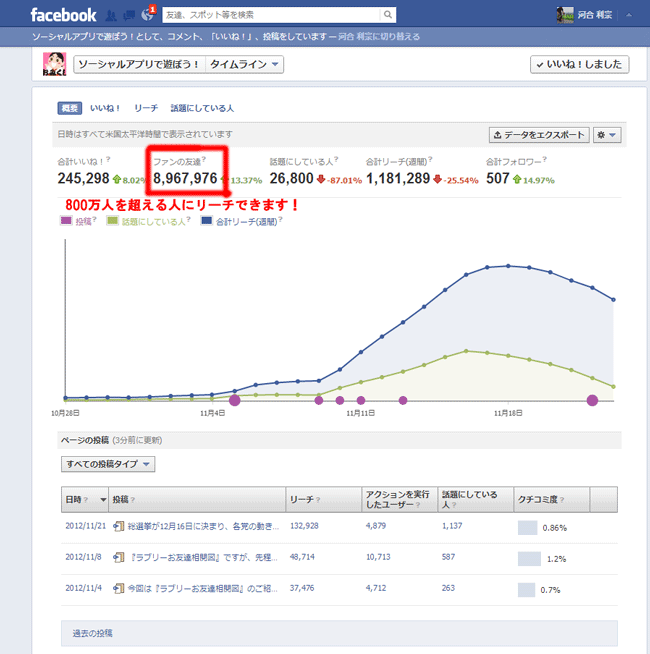The image size is (650, 654).
Task: Open the タイムライン dropdown
Action: pyautogui.click(x=244, y=64)
